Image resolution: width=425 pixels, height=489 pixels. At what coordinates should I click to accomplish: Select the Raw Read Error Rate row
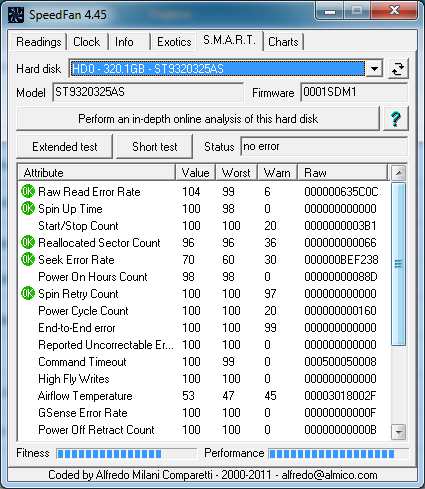[x=204, y=192]
